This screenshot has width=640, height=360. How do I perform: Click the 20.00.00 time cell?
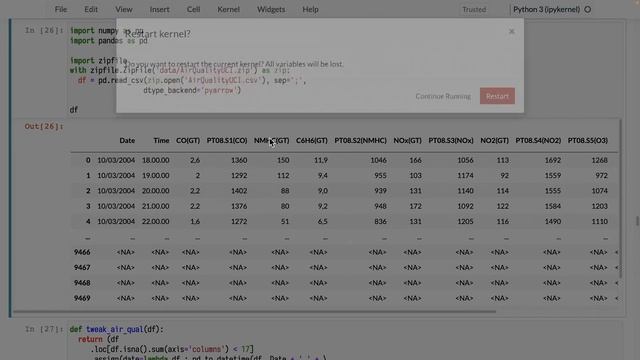click(156, 191)
